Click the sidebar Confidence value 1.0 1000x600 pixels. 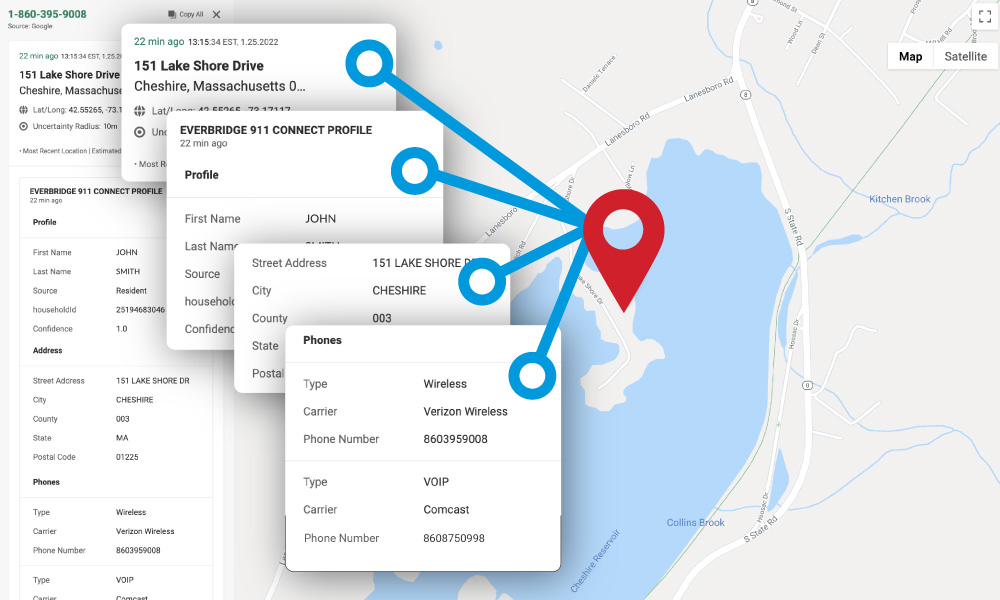pos(122,329)
